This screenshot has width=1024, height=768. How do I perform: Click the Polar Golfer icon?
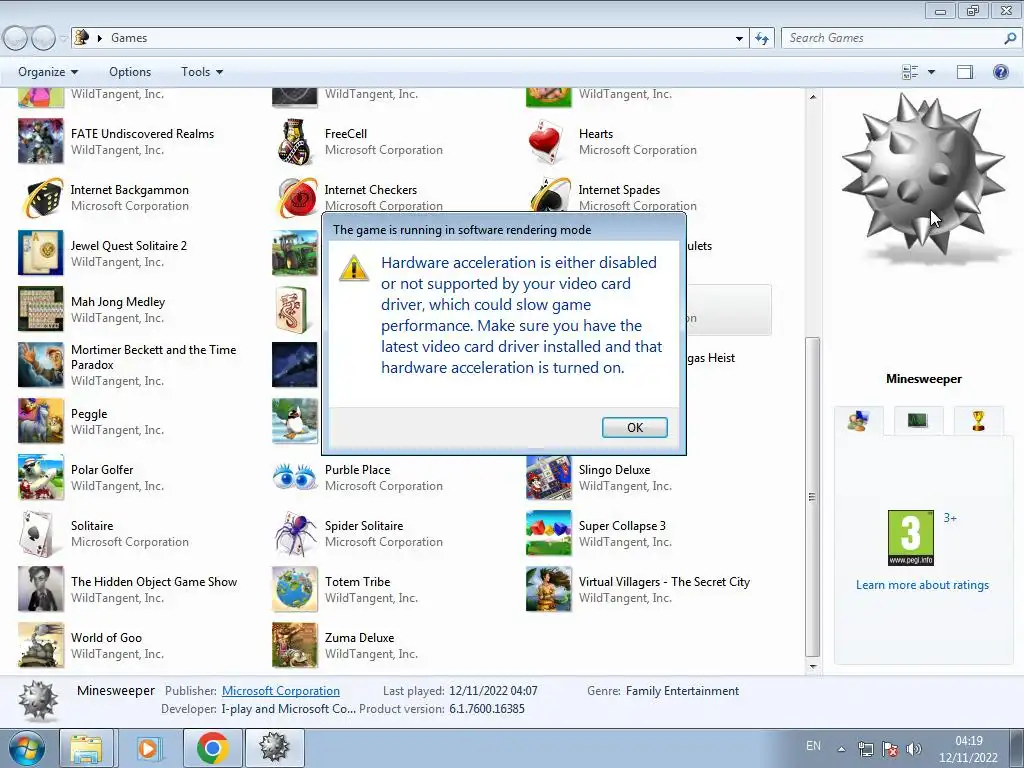click(x=40, y=477)
